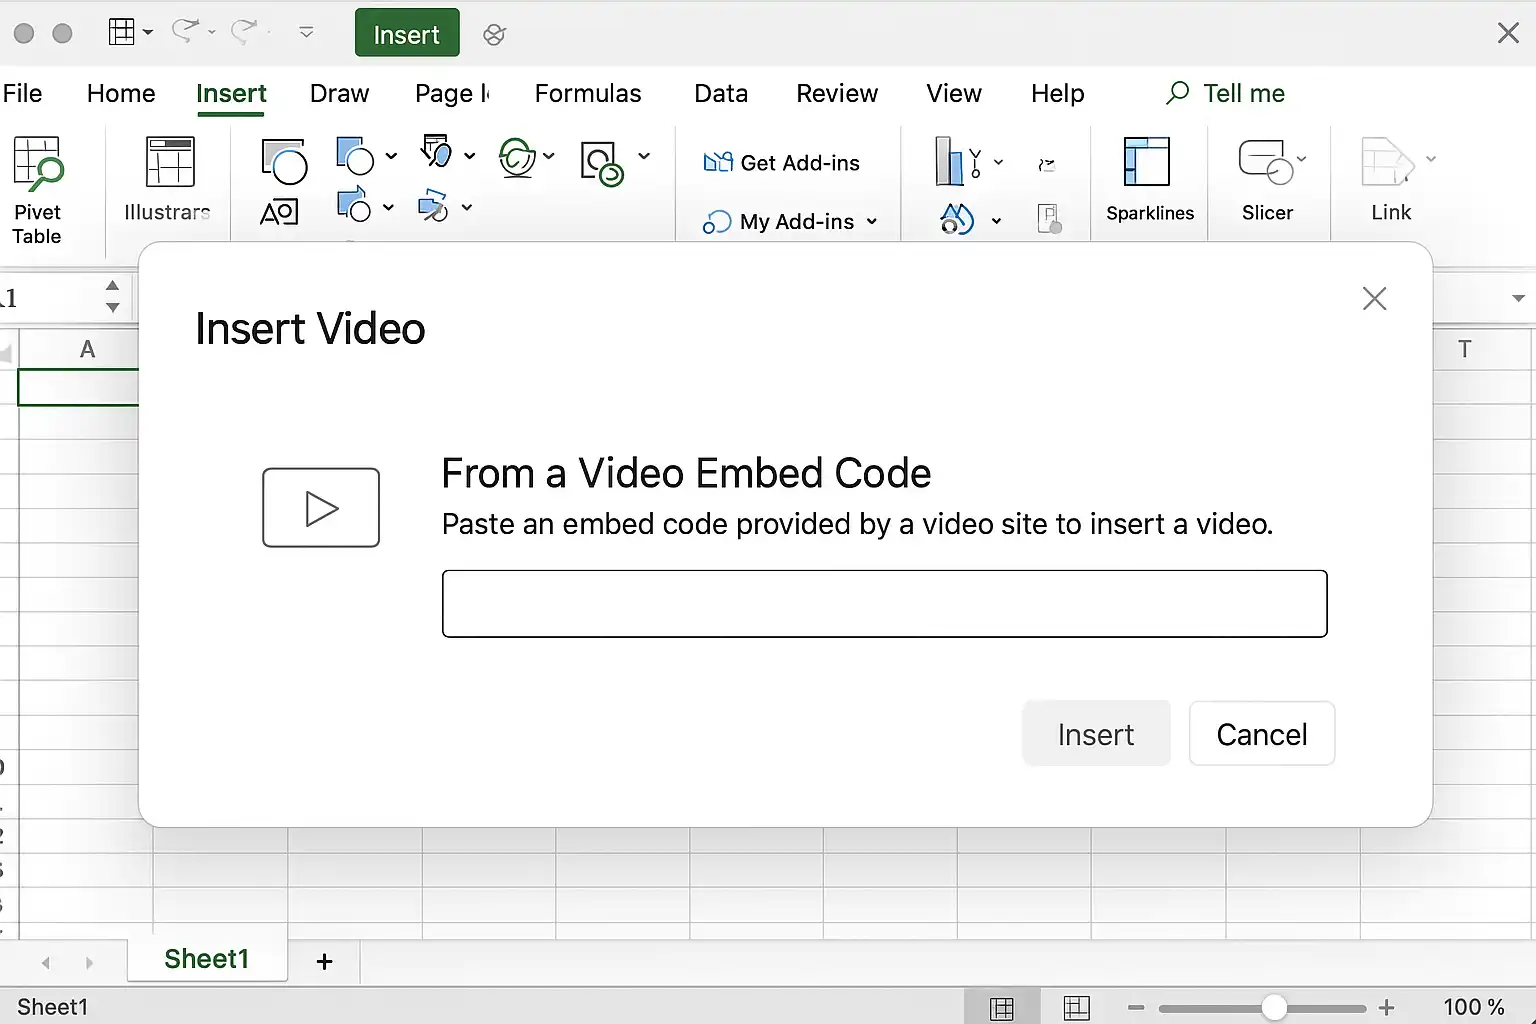Viewport: 1536px width, 1024px height.
Task: Click the video play placeholder icon
Action: pyautogui.click(x=321, y=508)
